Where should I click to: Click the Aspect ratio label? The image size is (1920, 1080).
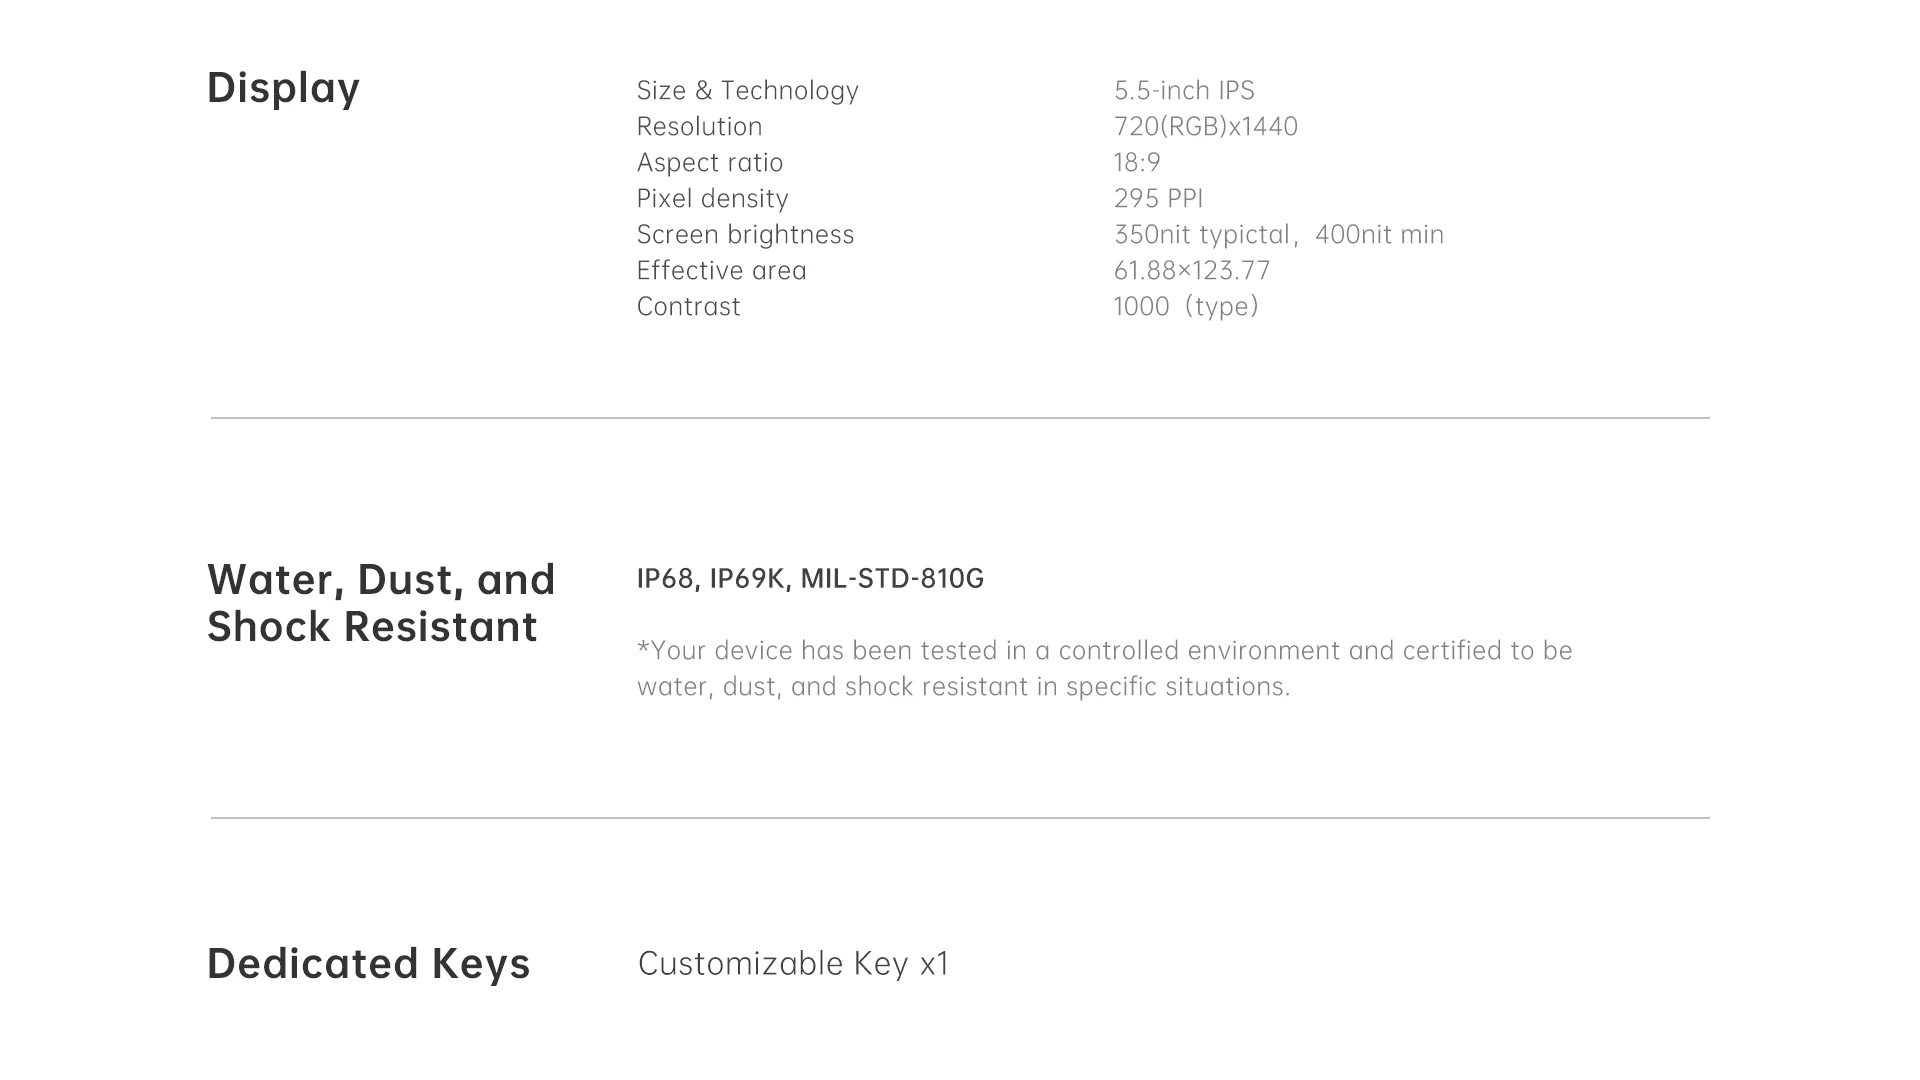coord(709,163)
